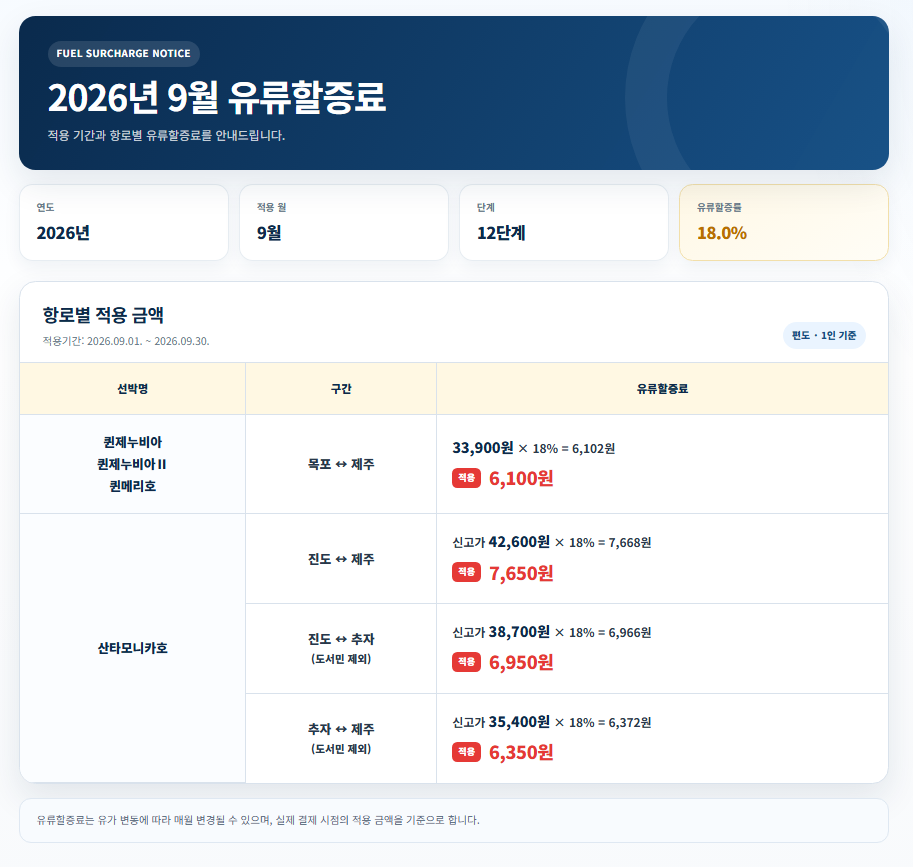Select the 산타모니카호 vessel cell
This screenshot has width=913, height=867.
[x=133, y=648]
